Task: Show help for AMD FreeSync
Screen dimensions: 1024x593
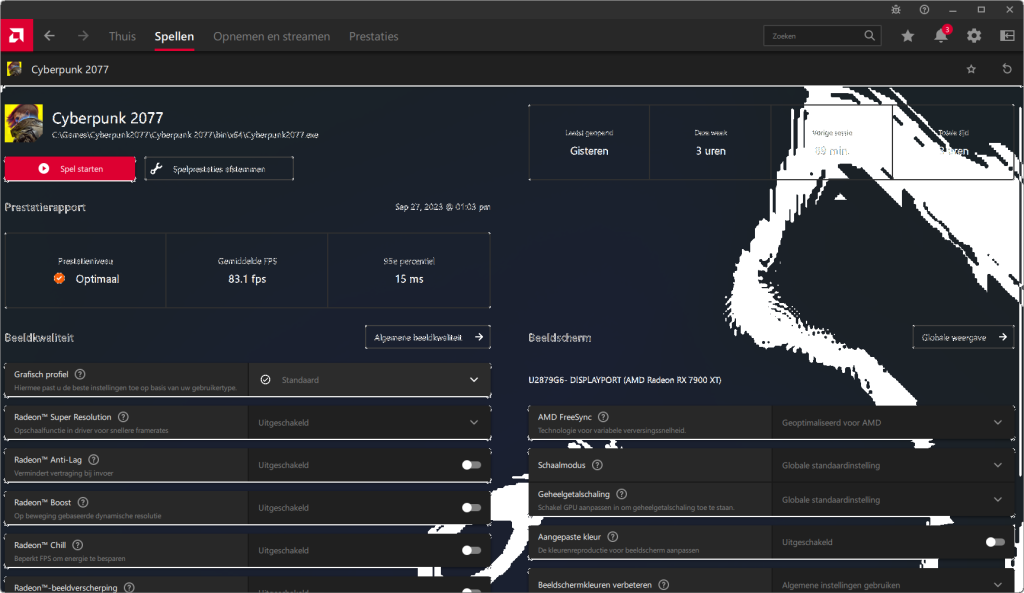Action: 603,417
